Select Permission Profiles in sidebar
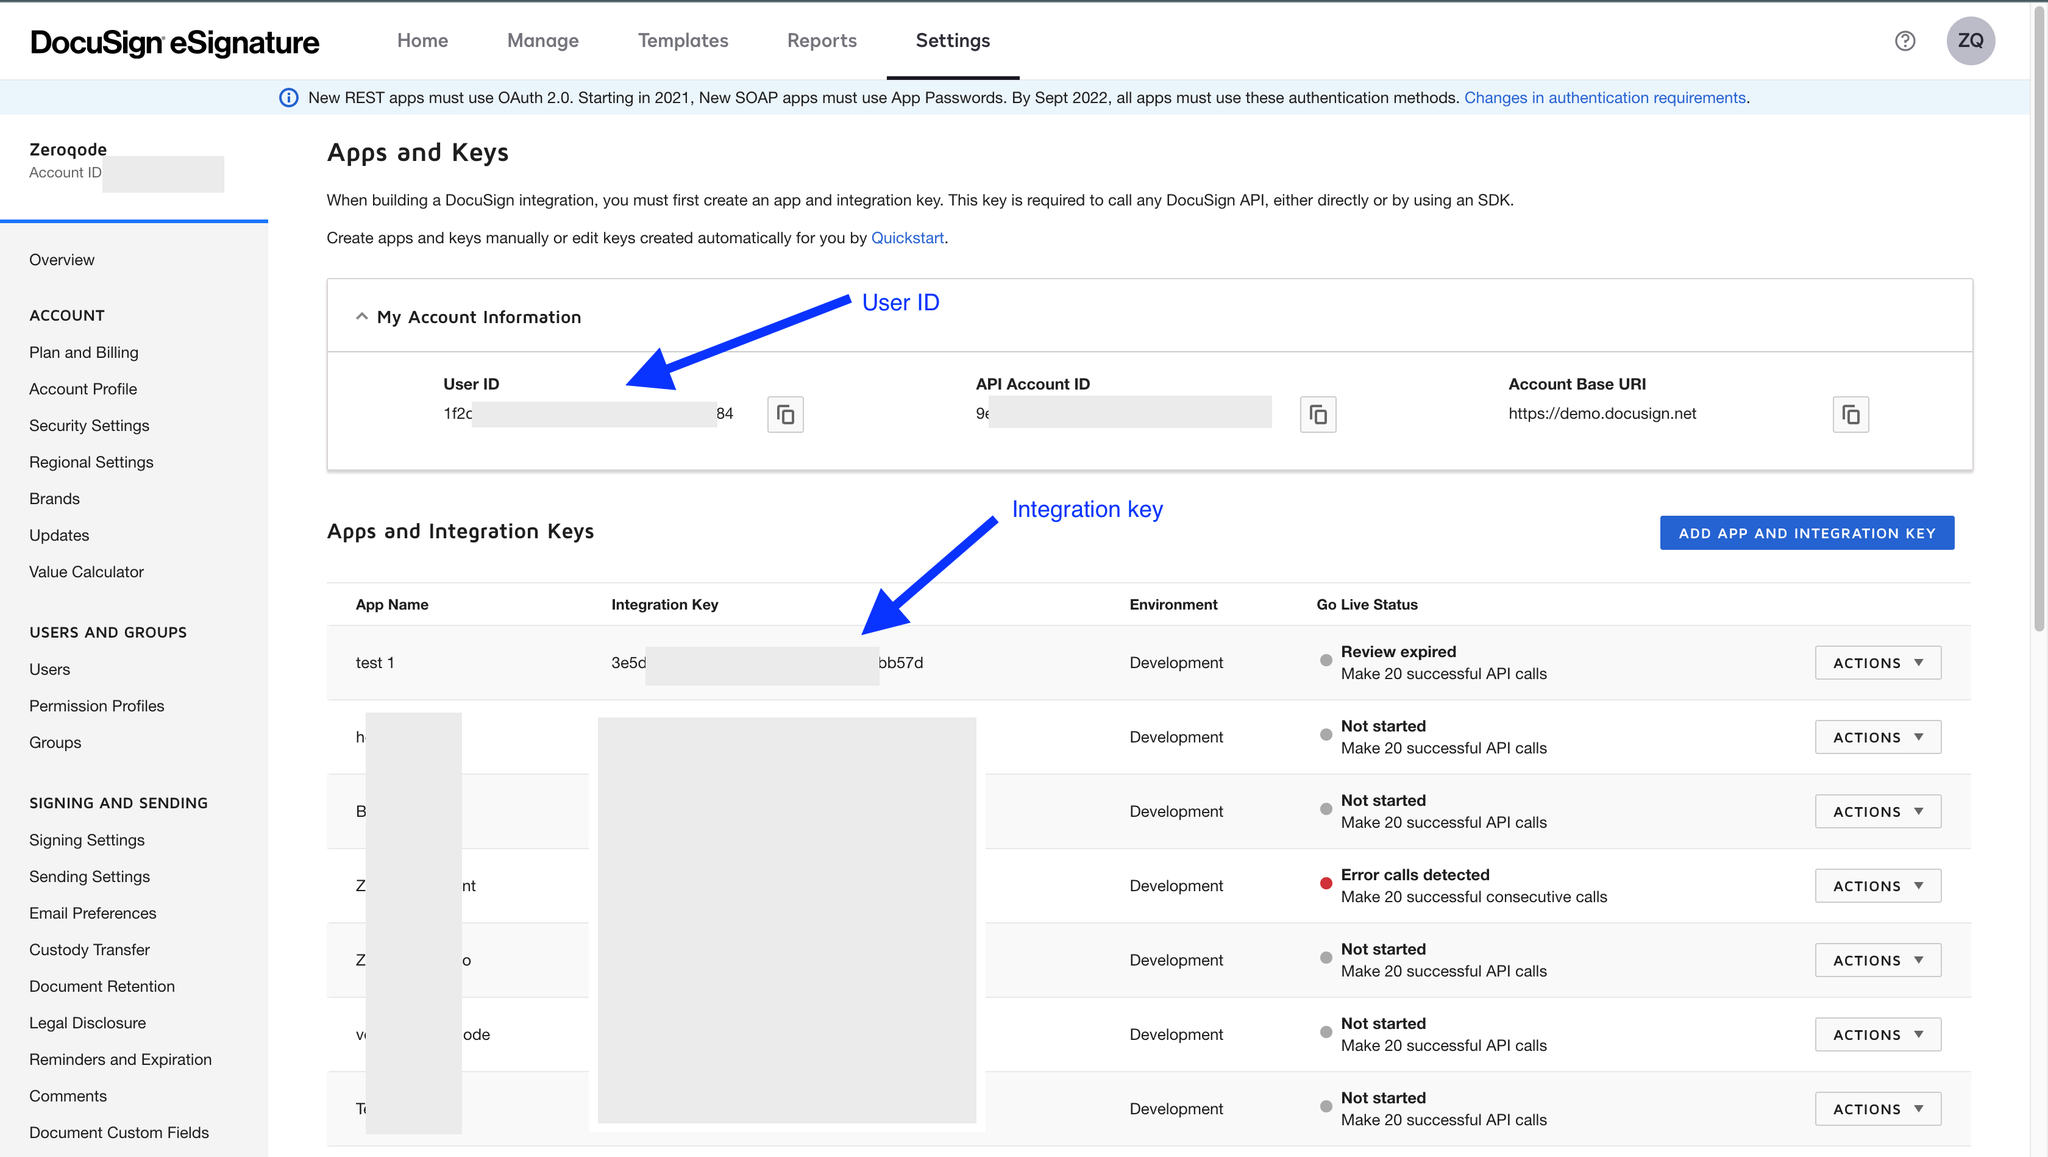The width and height of the screenshot is (2048, 1157). coord(96,706)
